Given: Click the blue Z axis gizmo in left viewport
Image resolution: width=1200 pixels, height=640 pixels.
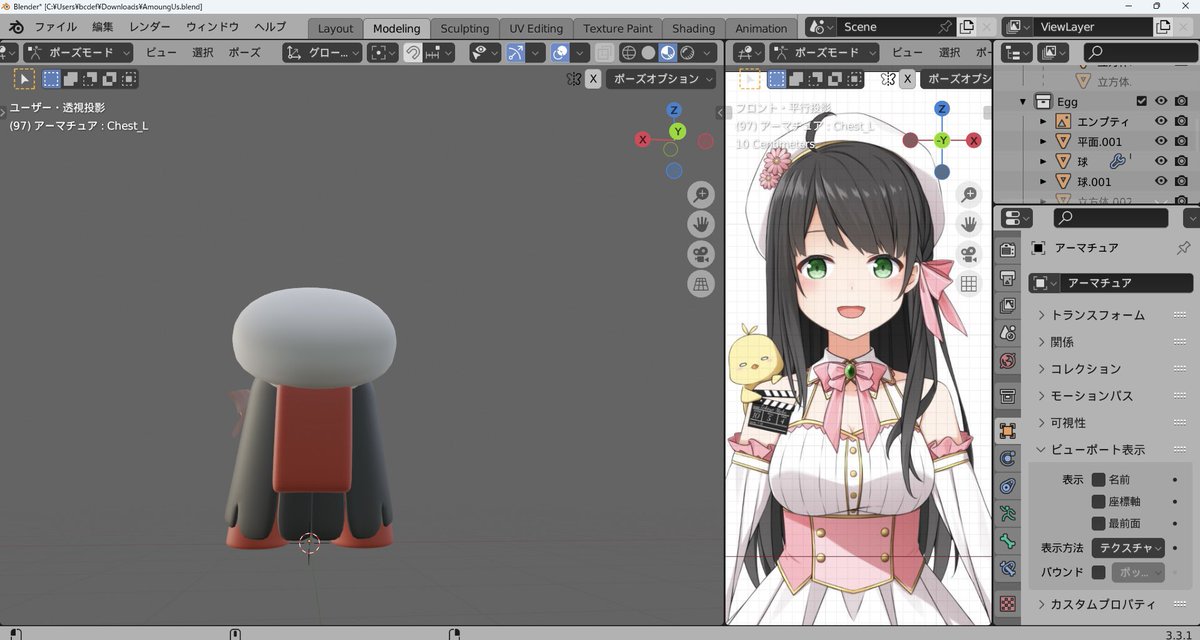Looking at the screenshot, I should click(675, 109).
